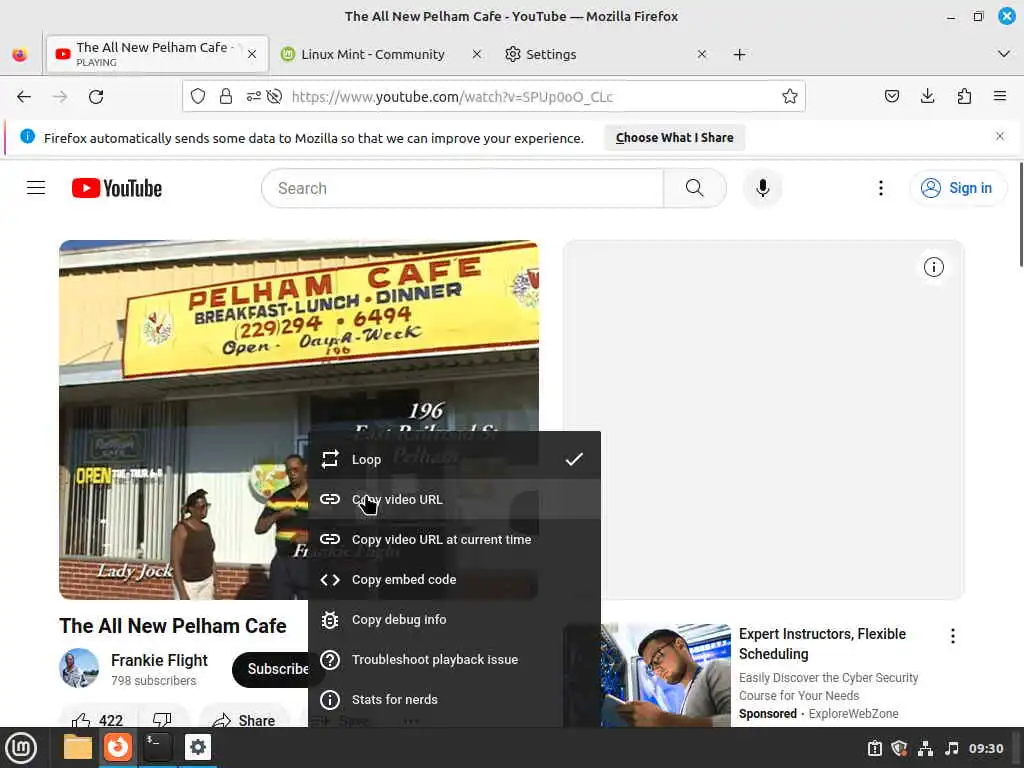
Task: Choose Copy debug info entry
Action: (x=454, y=620)
